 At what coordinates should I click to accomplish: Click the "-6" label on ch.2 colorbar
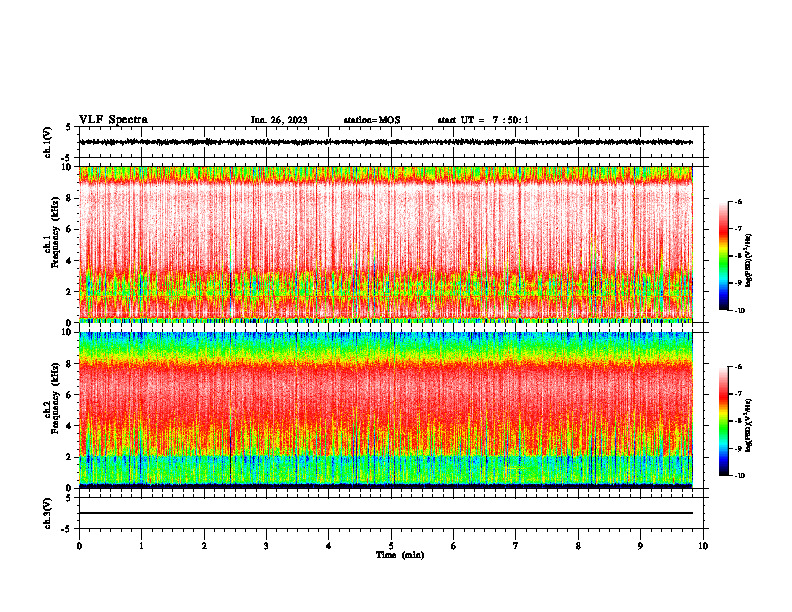pos(738,367)
